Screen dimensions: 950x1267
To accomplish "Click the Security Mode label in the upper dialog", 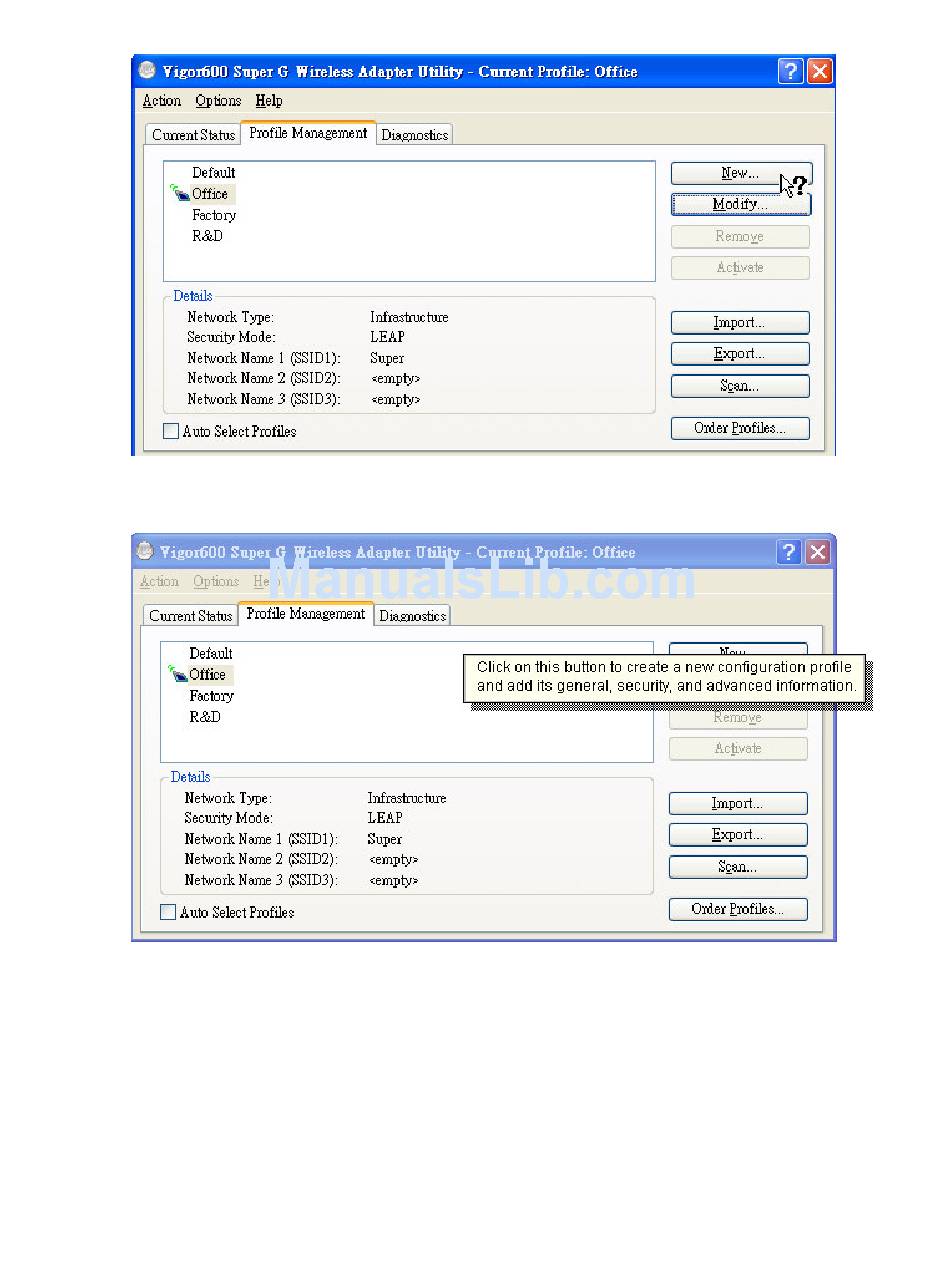I will click(x=231, y=337).
